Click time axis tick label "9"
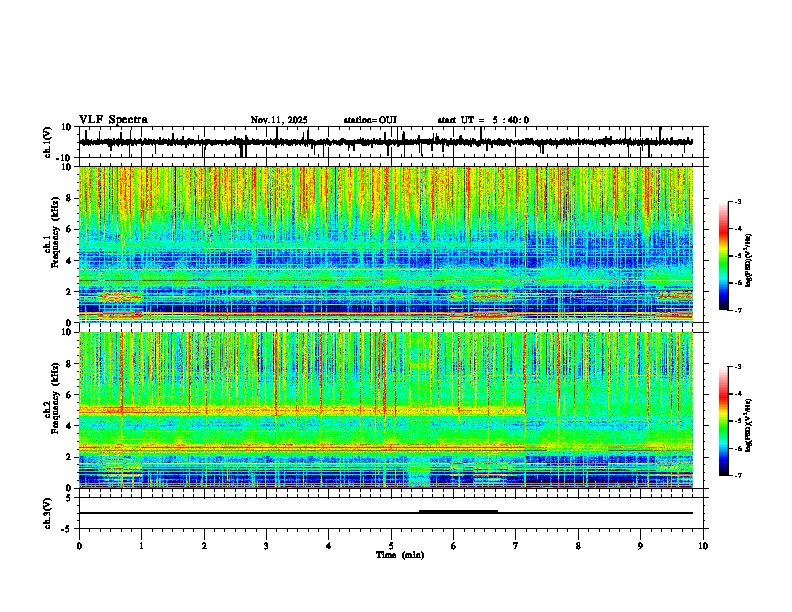 click(640, 546)
